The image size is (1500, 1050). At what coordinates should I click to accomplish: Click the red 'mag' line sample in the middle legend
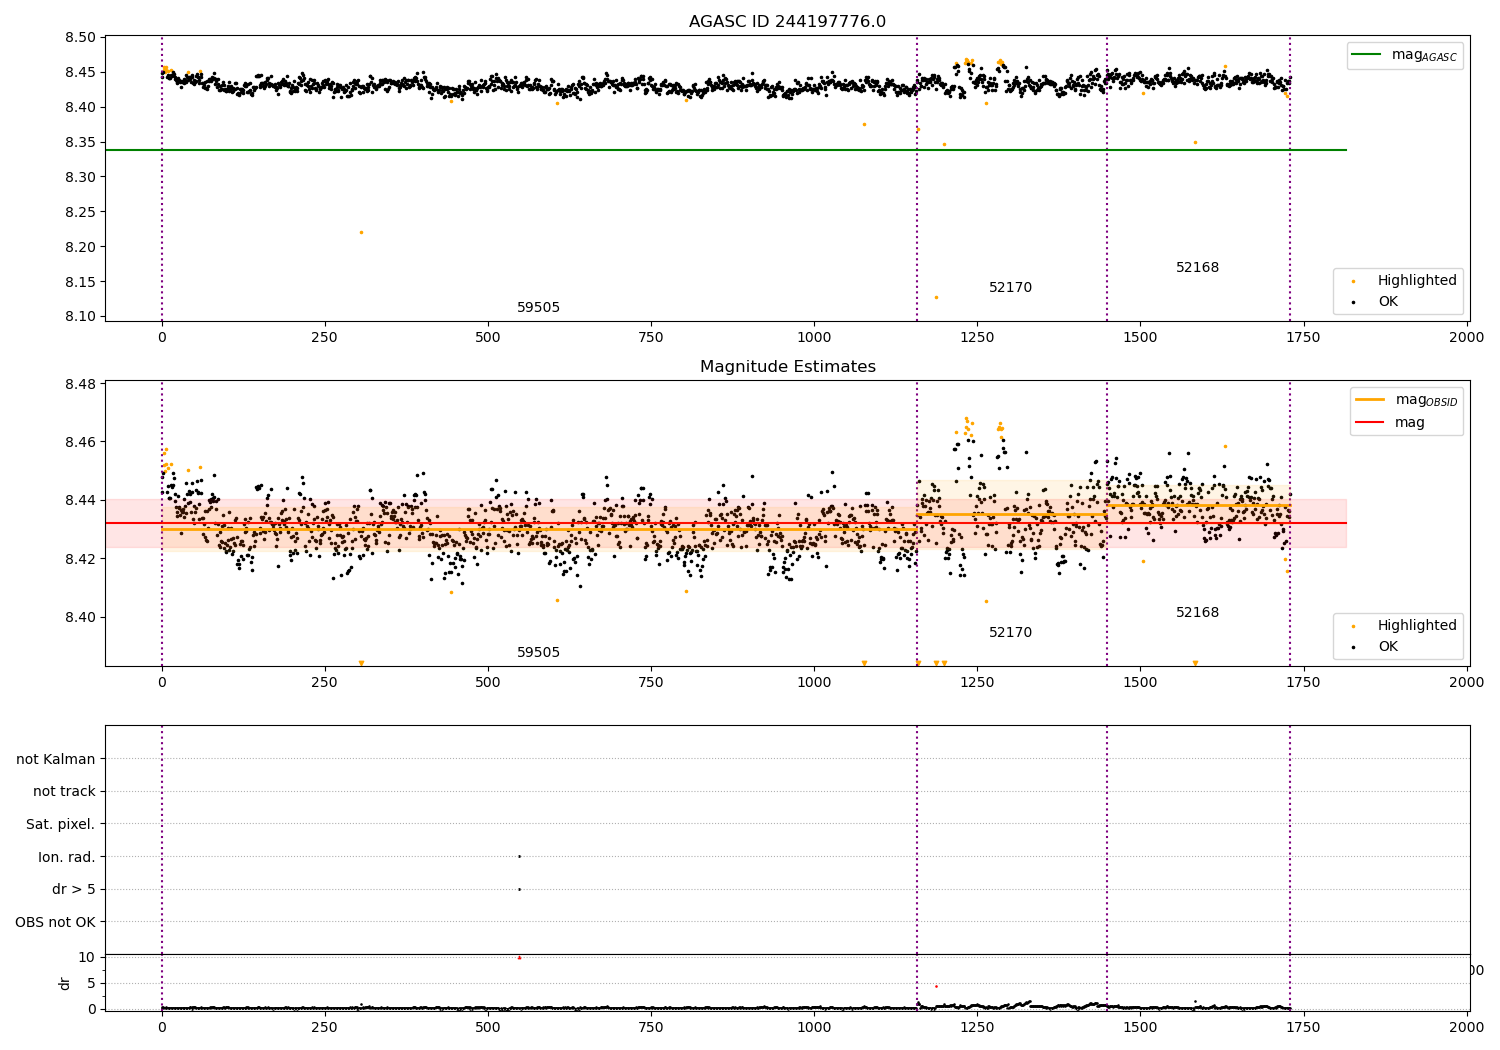coord(1369,422)
